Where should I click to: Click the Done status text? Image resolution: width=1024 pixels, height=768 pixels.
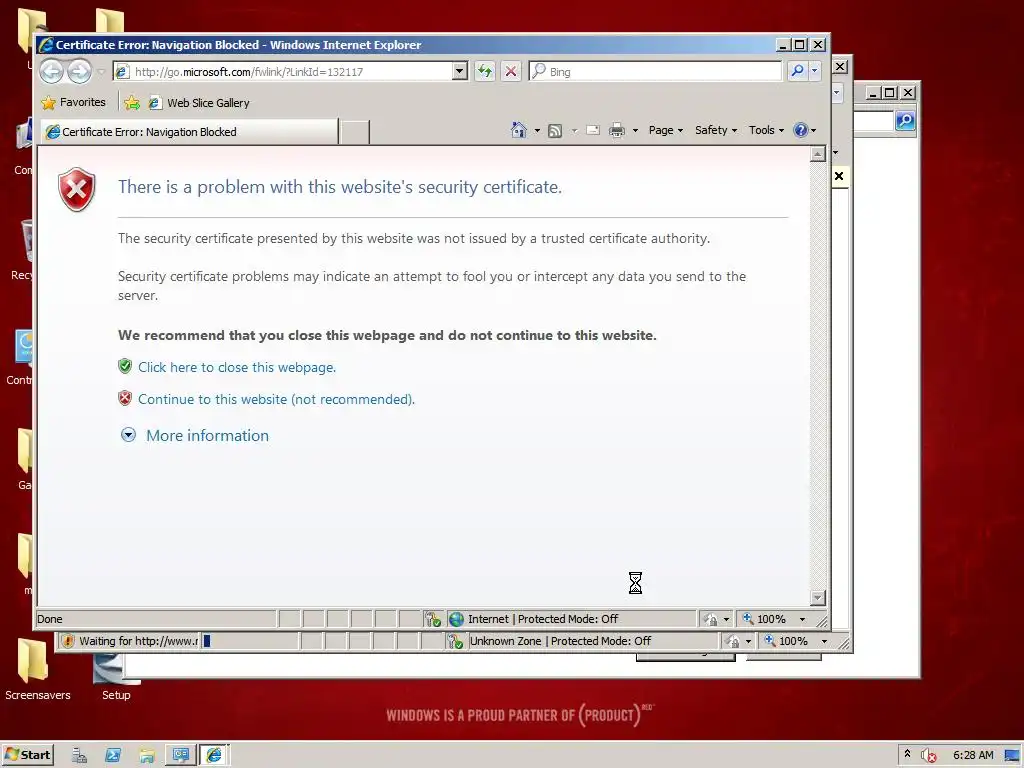coord(50,619)
